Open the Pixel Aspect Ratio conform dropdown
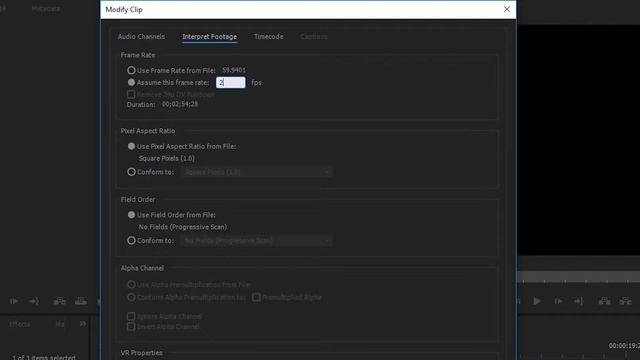640x360 pixels. click(256, 172)
